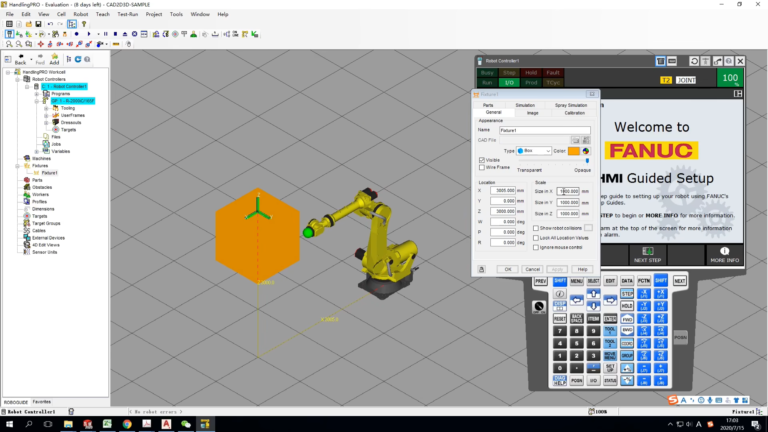768x432 pixels.
Task: Open the folder icon in top toolbar
Action: 28,24
